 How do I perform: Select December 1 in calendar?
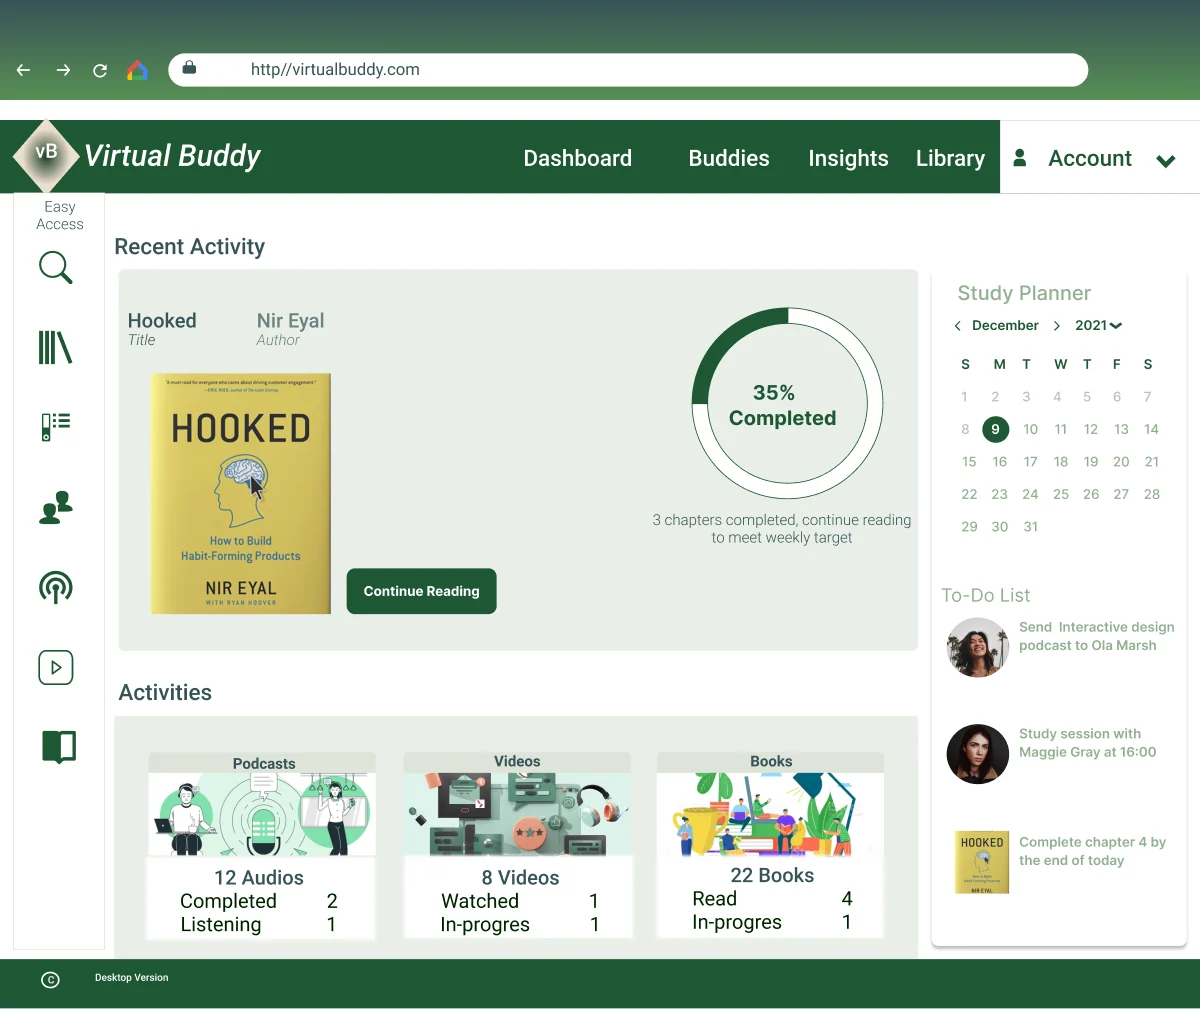point(965,397)
